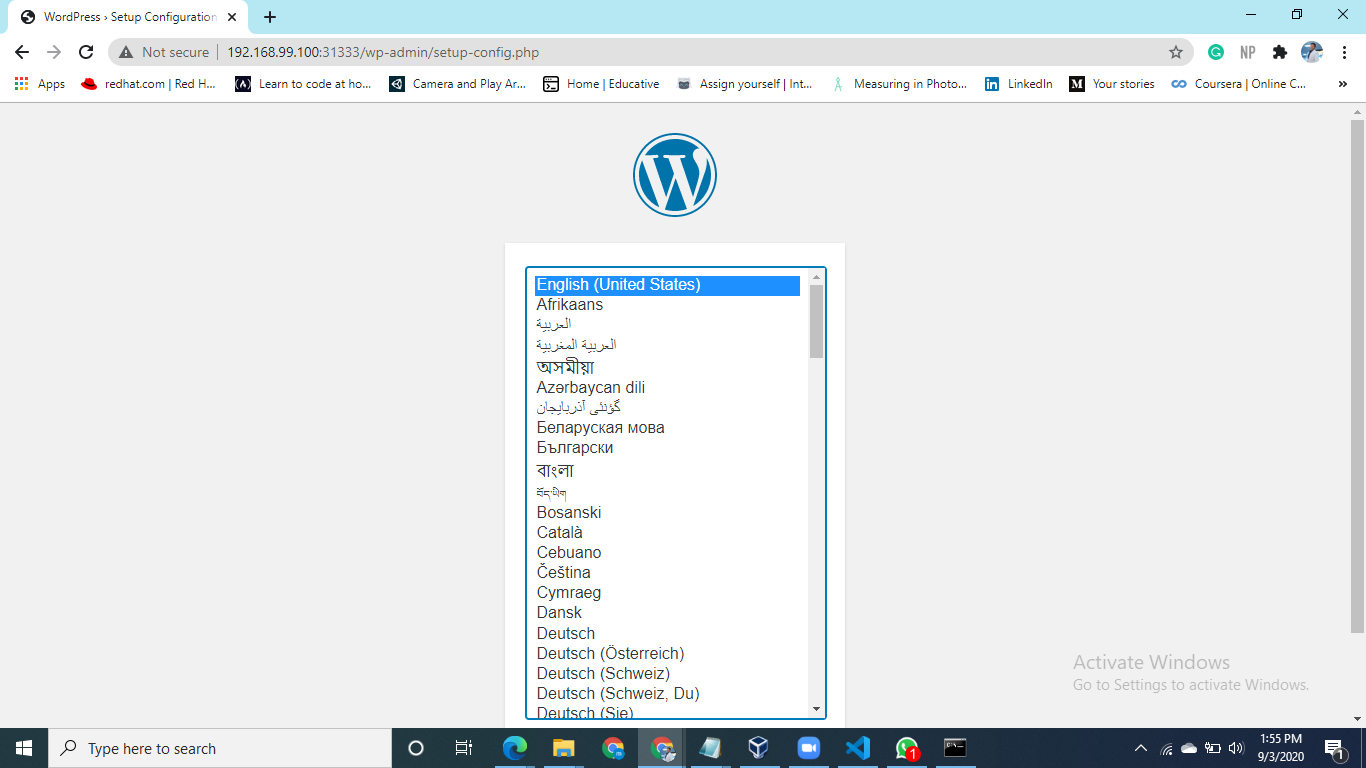
Task: Select Català language
Action: [667, 533]
